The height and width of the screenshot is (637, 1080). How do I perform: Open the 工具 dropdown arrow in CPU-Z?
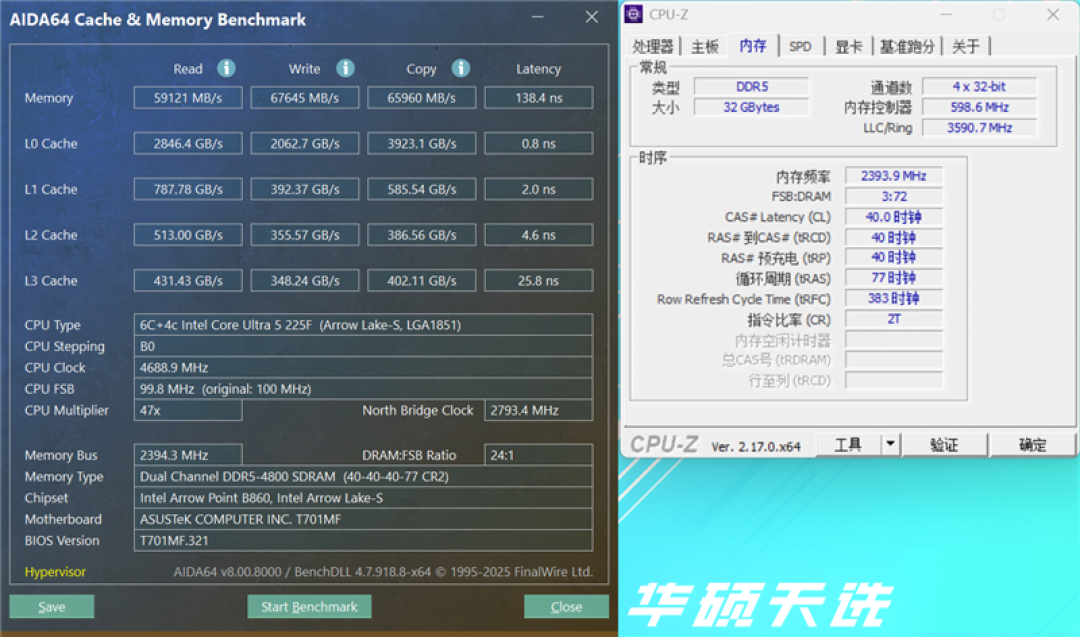coord(890,444)
